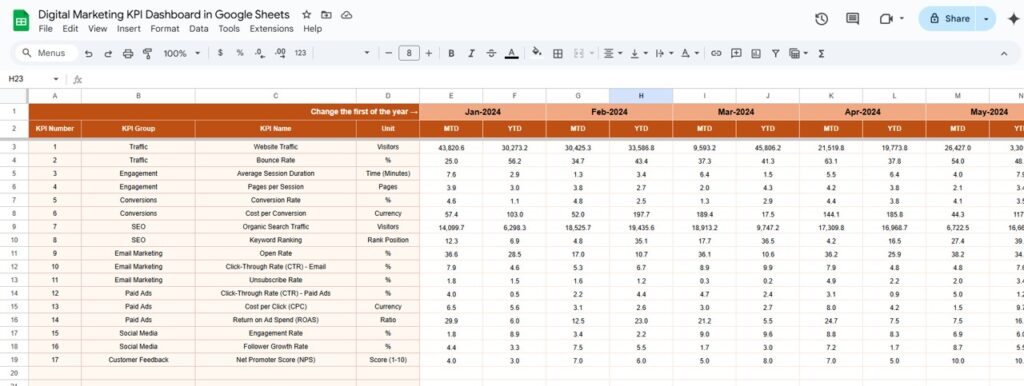
Task: Open horizontal align options
Action: [612, 54]
